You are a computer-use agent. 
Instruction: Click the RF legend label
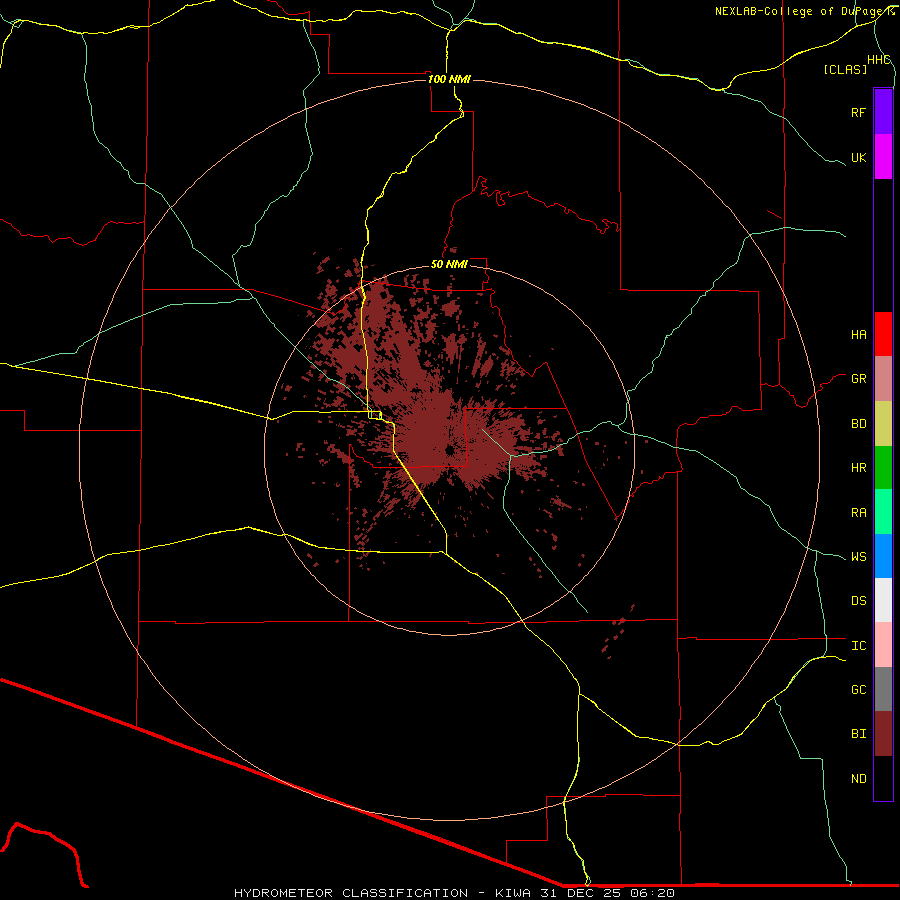pyautogui.click(x=858, y=112)
